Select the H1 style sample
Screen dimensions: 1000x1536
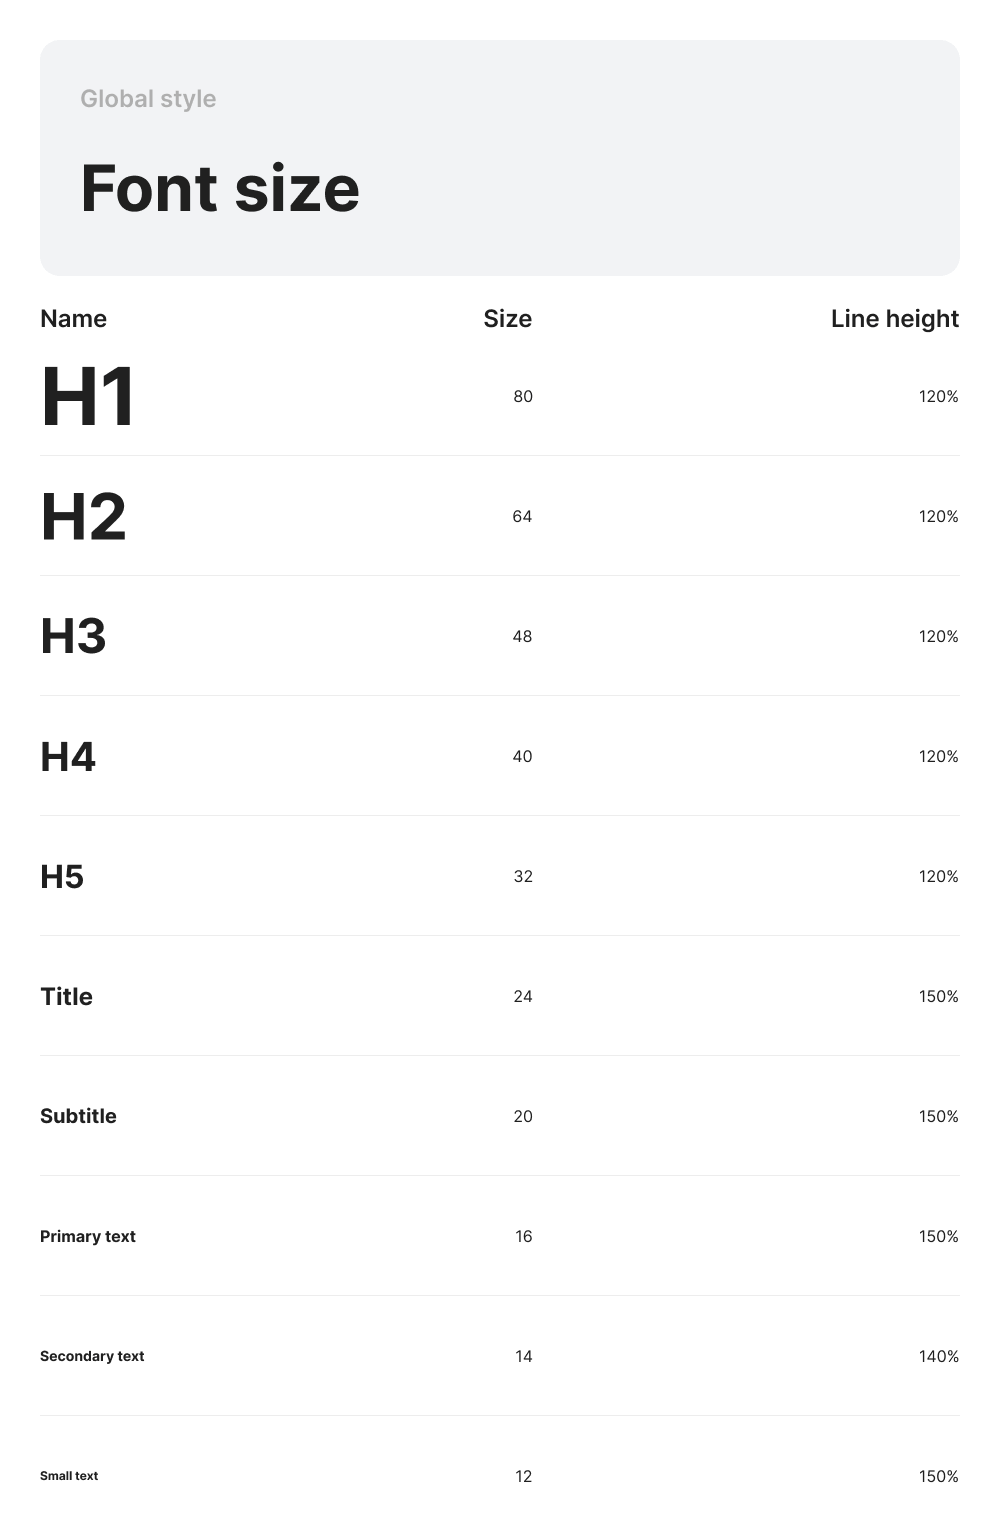88,397
